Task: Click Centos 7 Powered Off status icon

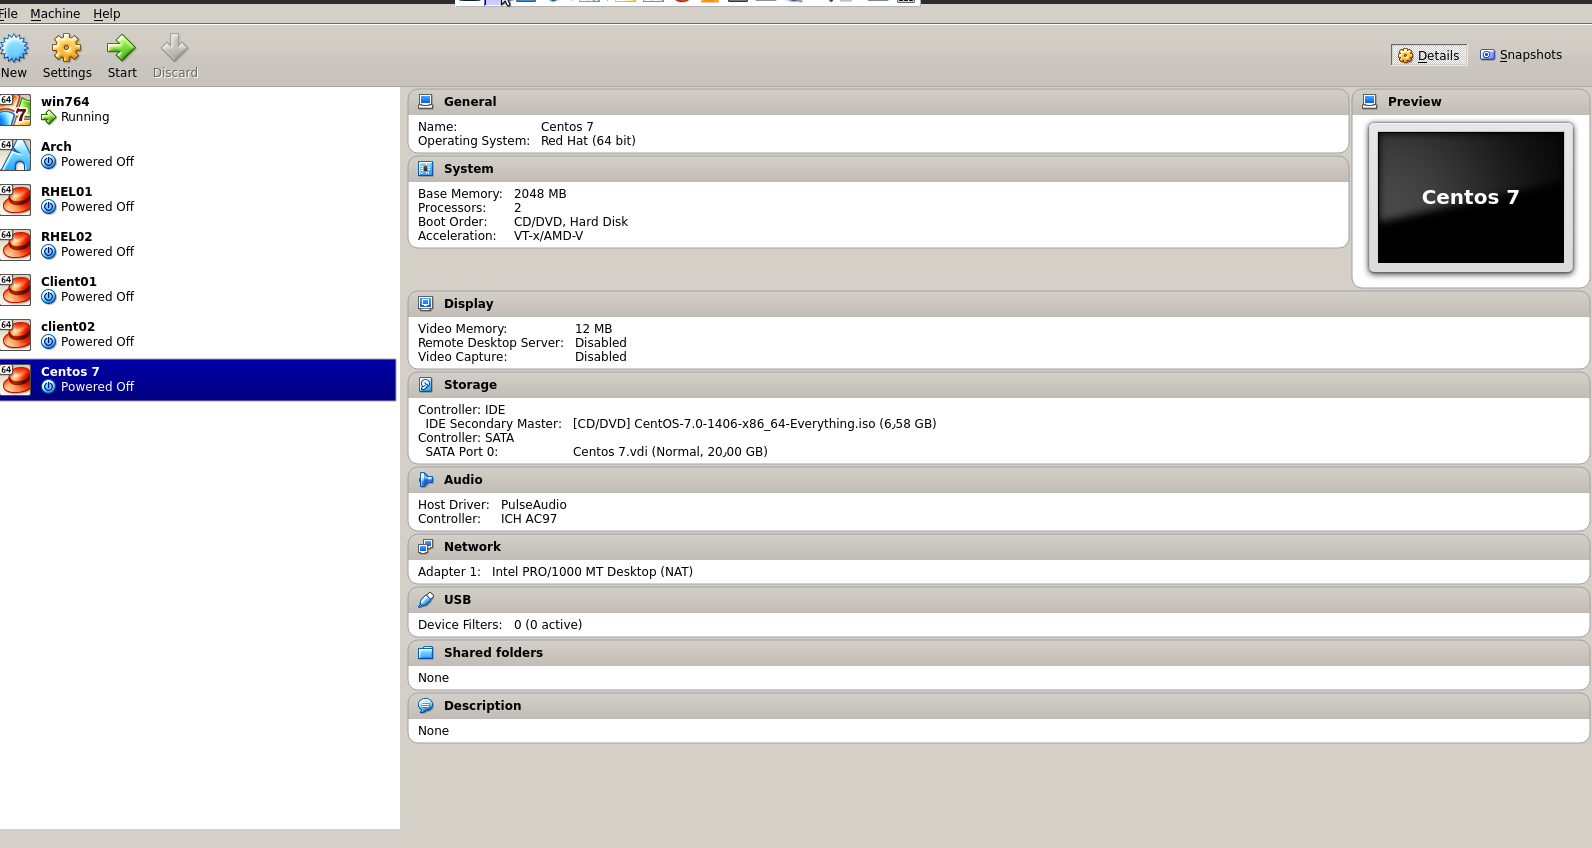Action: (49, 387)
